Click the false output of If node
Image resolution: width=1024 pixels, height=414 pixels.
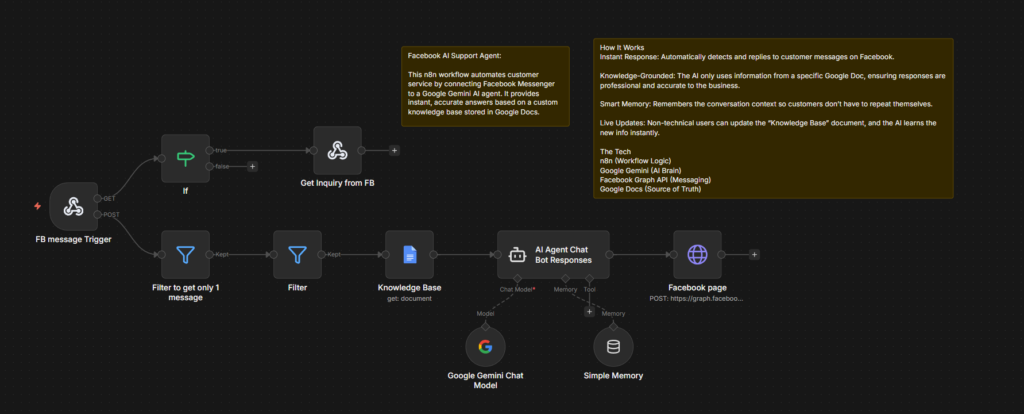tap(210, 167)
